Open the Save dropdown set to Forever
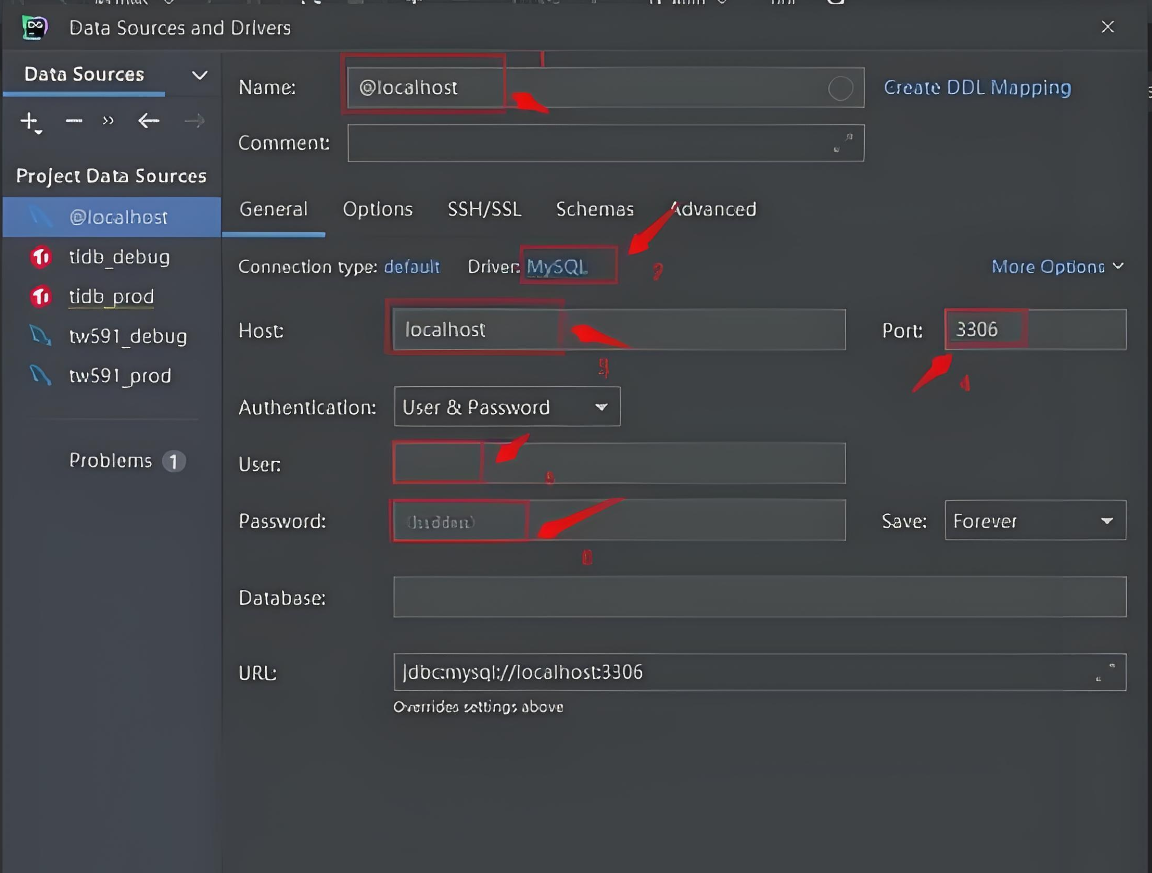Viewport: 1152px width, 873px height. (x=1035, y=520)
